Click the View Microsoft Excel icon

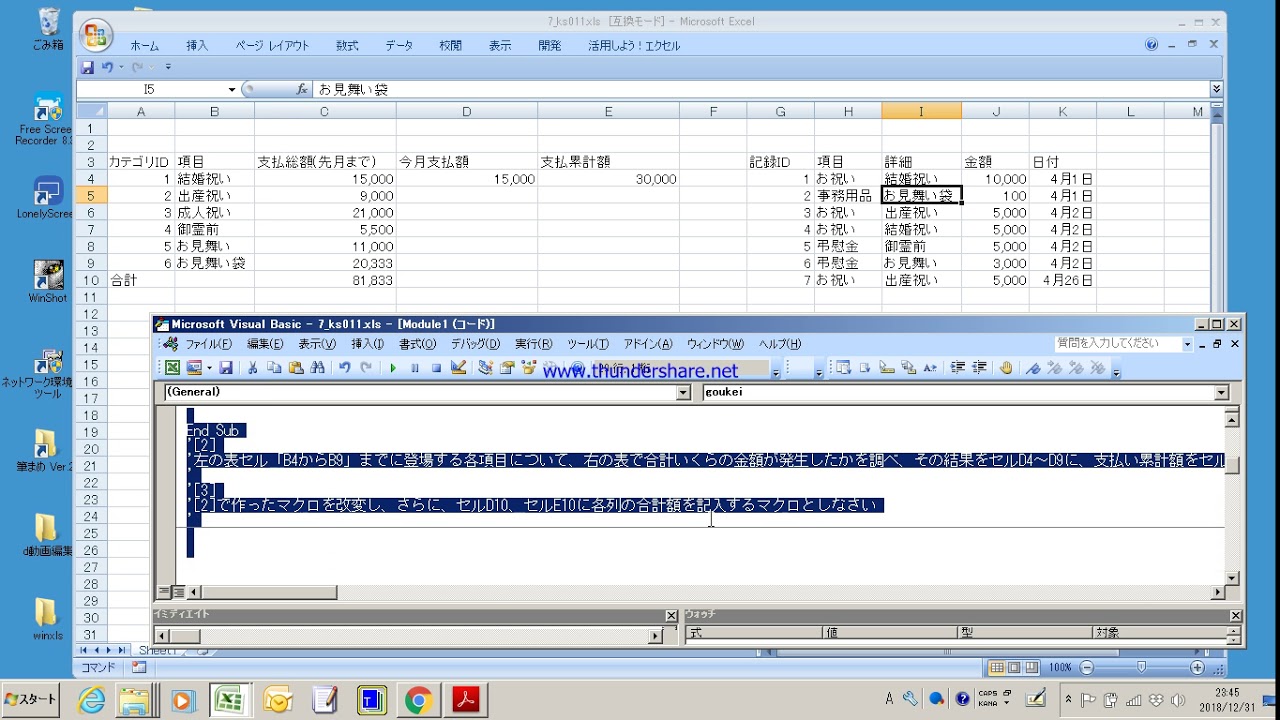click(172, 368)
